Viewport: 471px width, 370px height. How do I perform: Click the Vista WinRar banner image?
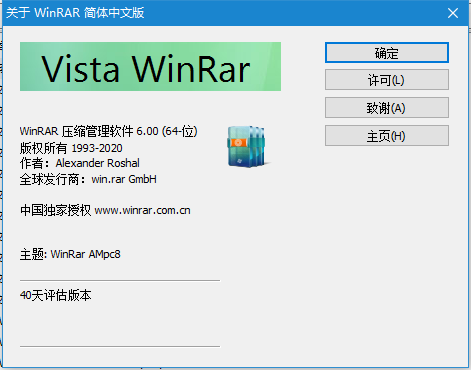tap(150, 66)
